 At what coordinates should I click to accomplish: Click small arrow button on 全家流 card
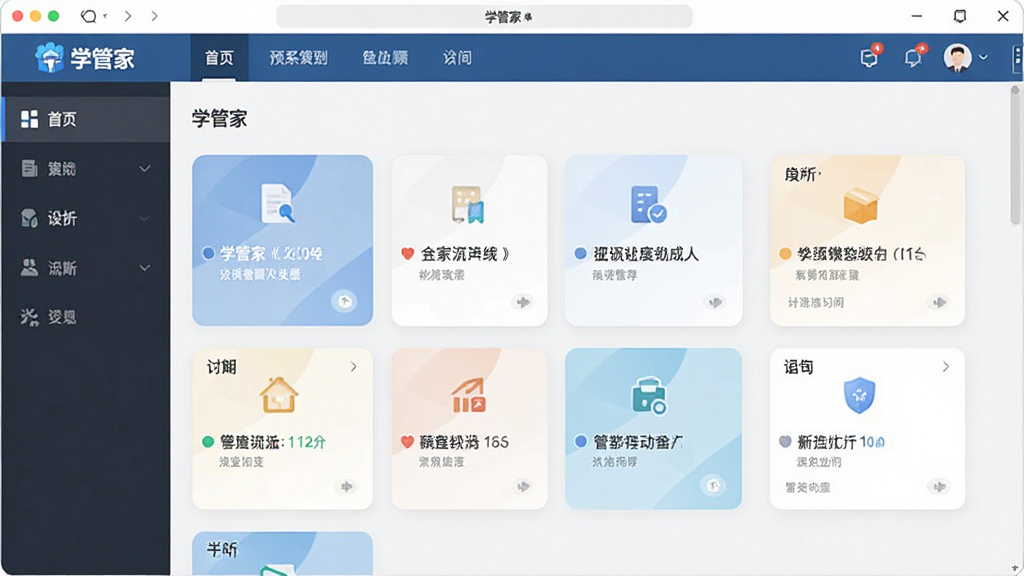[523, 302]
